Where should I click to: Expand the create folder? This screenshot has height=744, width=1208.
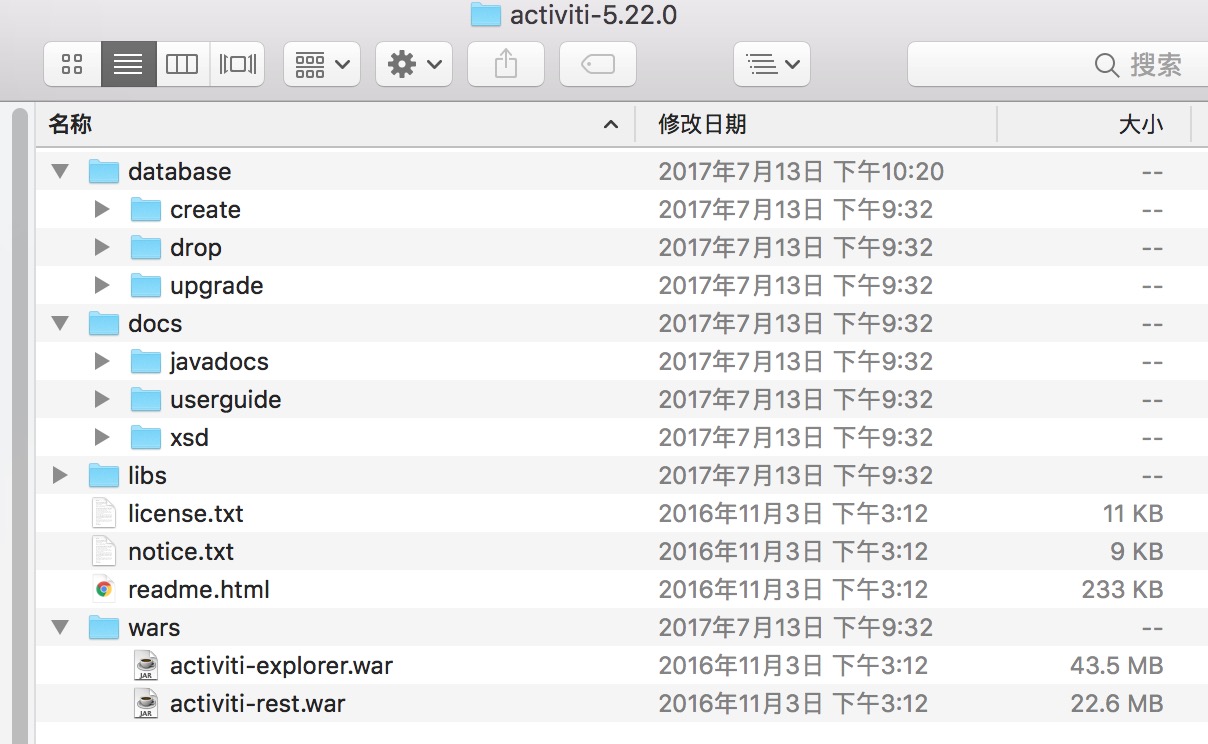click(x=101, y=210)
